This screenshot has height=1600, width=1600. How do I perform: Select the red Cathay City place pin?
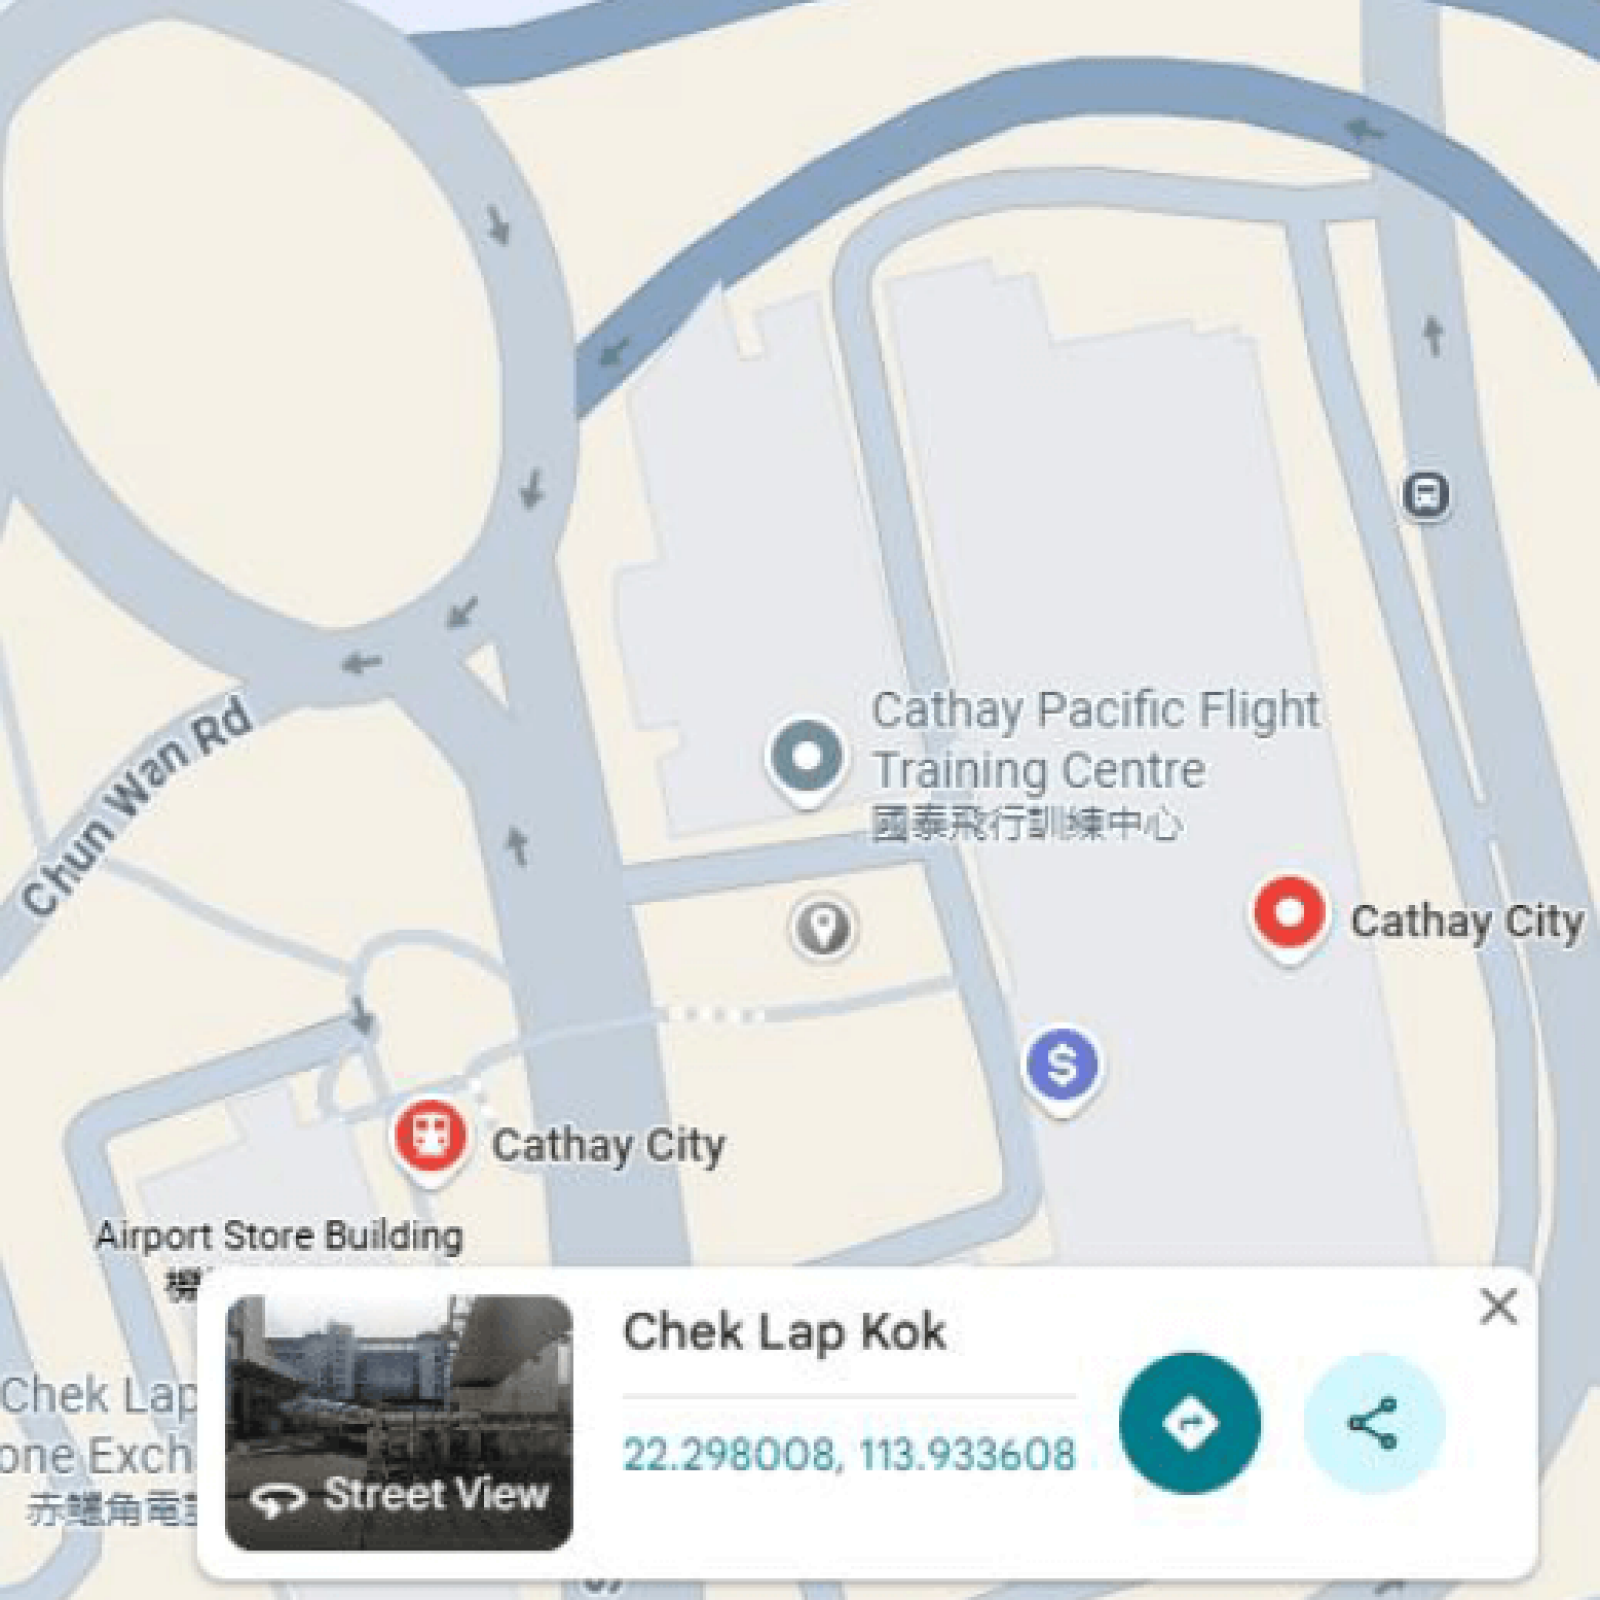[x=1289, y=919]
